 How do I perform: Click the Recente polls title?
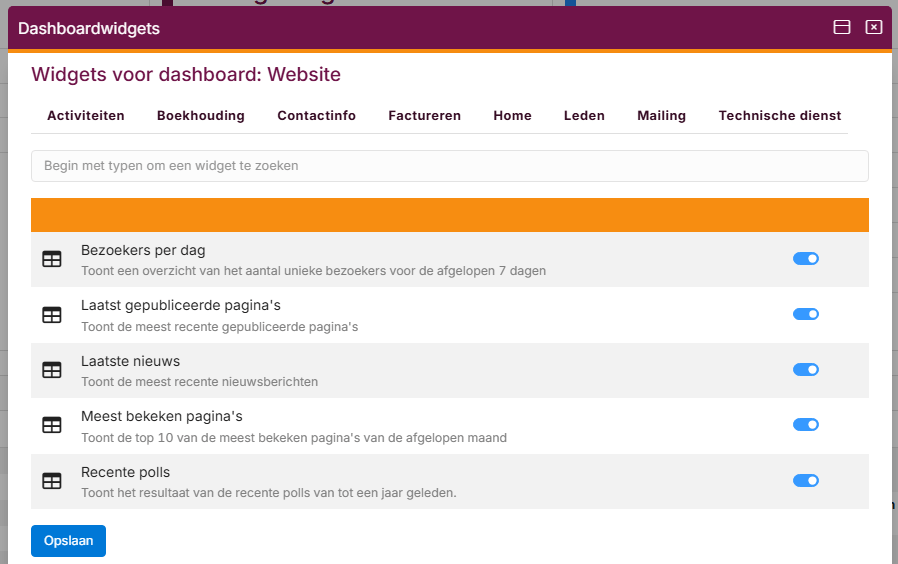(x=125, y=472)
